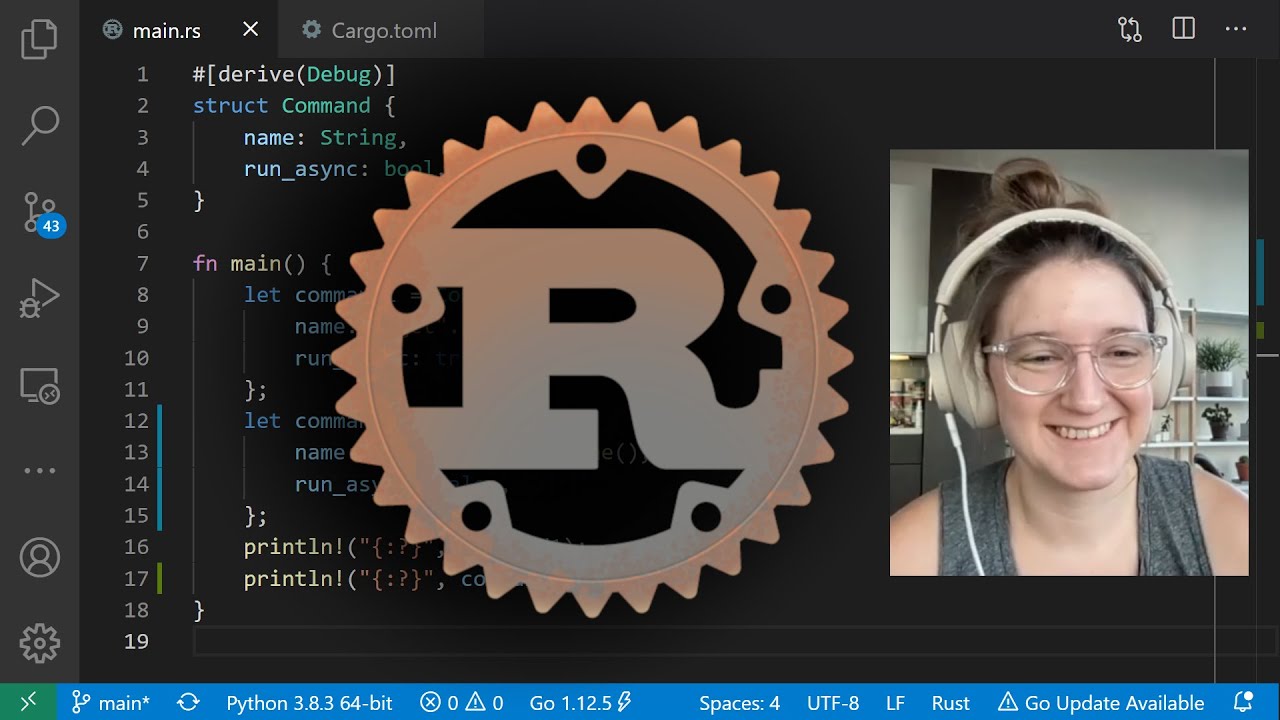Select language mode Rust

(951, 703)
